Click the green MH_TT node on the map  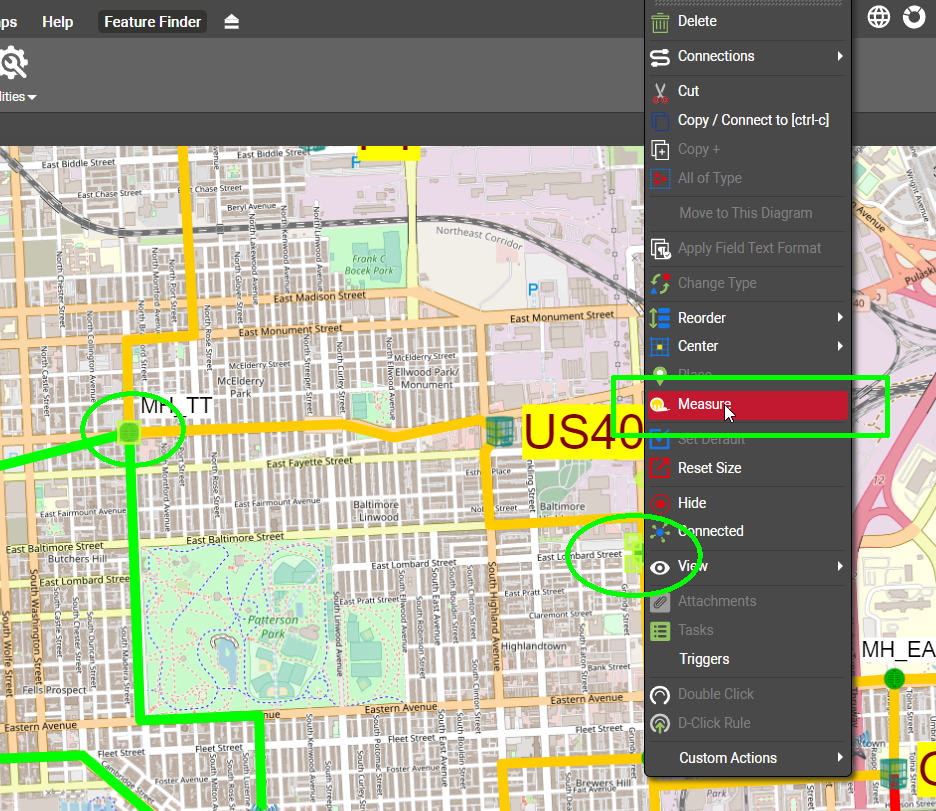point(128,432)
